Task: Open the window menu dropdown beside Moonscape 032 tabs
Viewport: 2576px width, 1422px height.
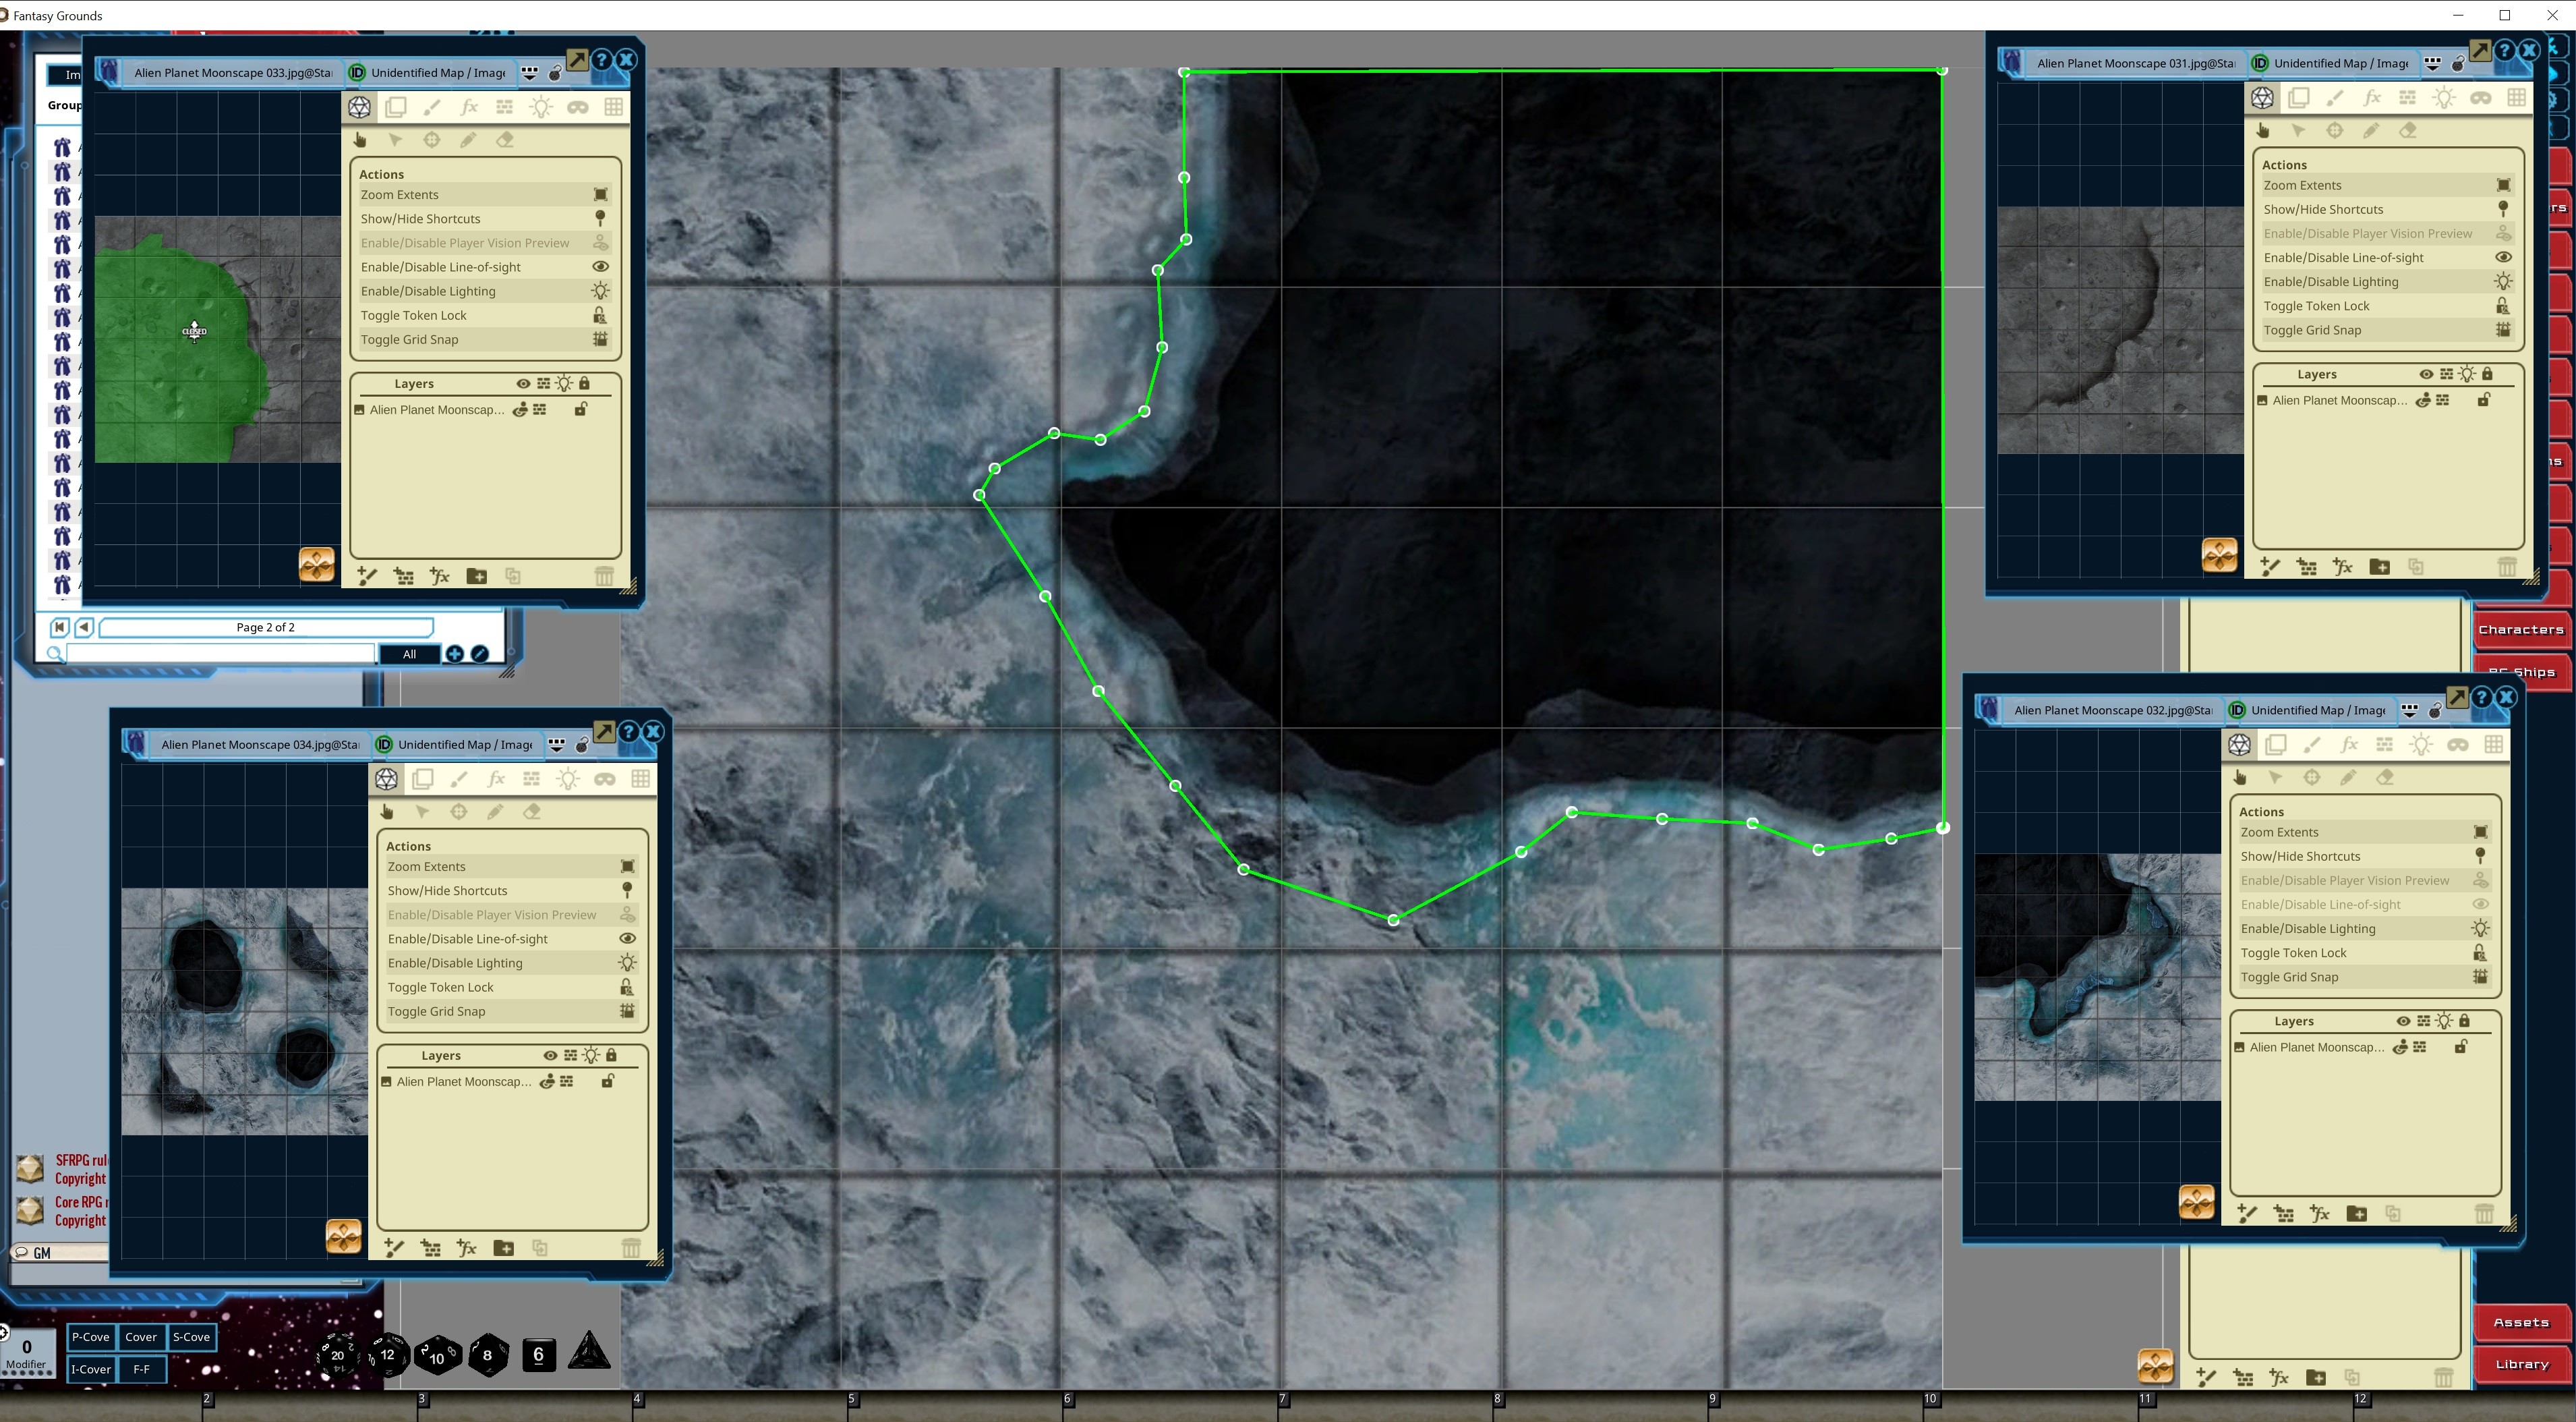Action: [2410, 710]
